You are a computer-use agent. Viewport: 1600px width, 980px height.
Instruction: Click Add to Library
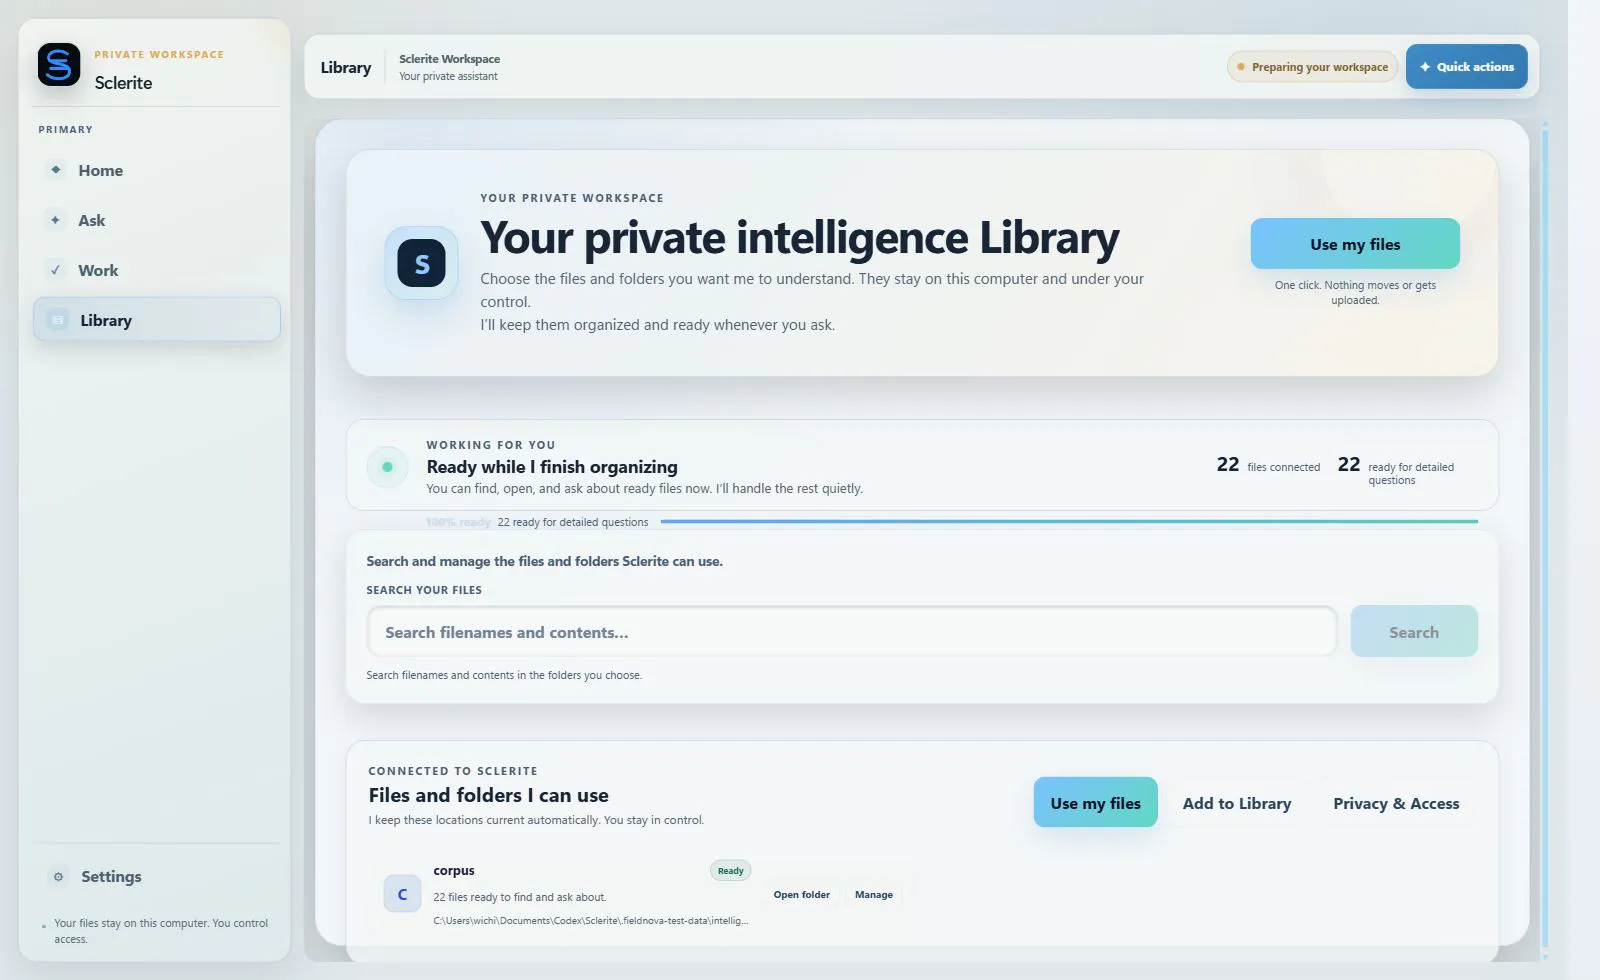click(1237, 803)
